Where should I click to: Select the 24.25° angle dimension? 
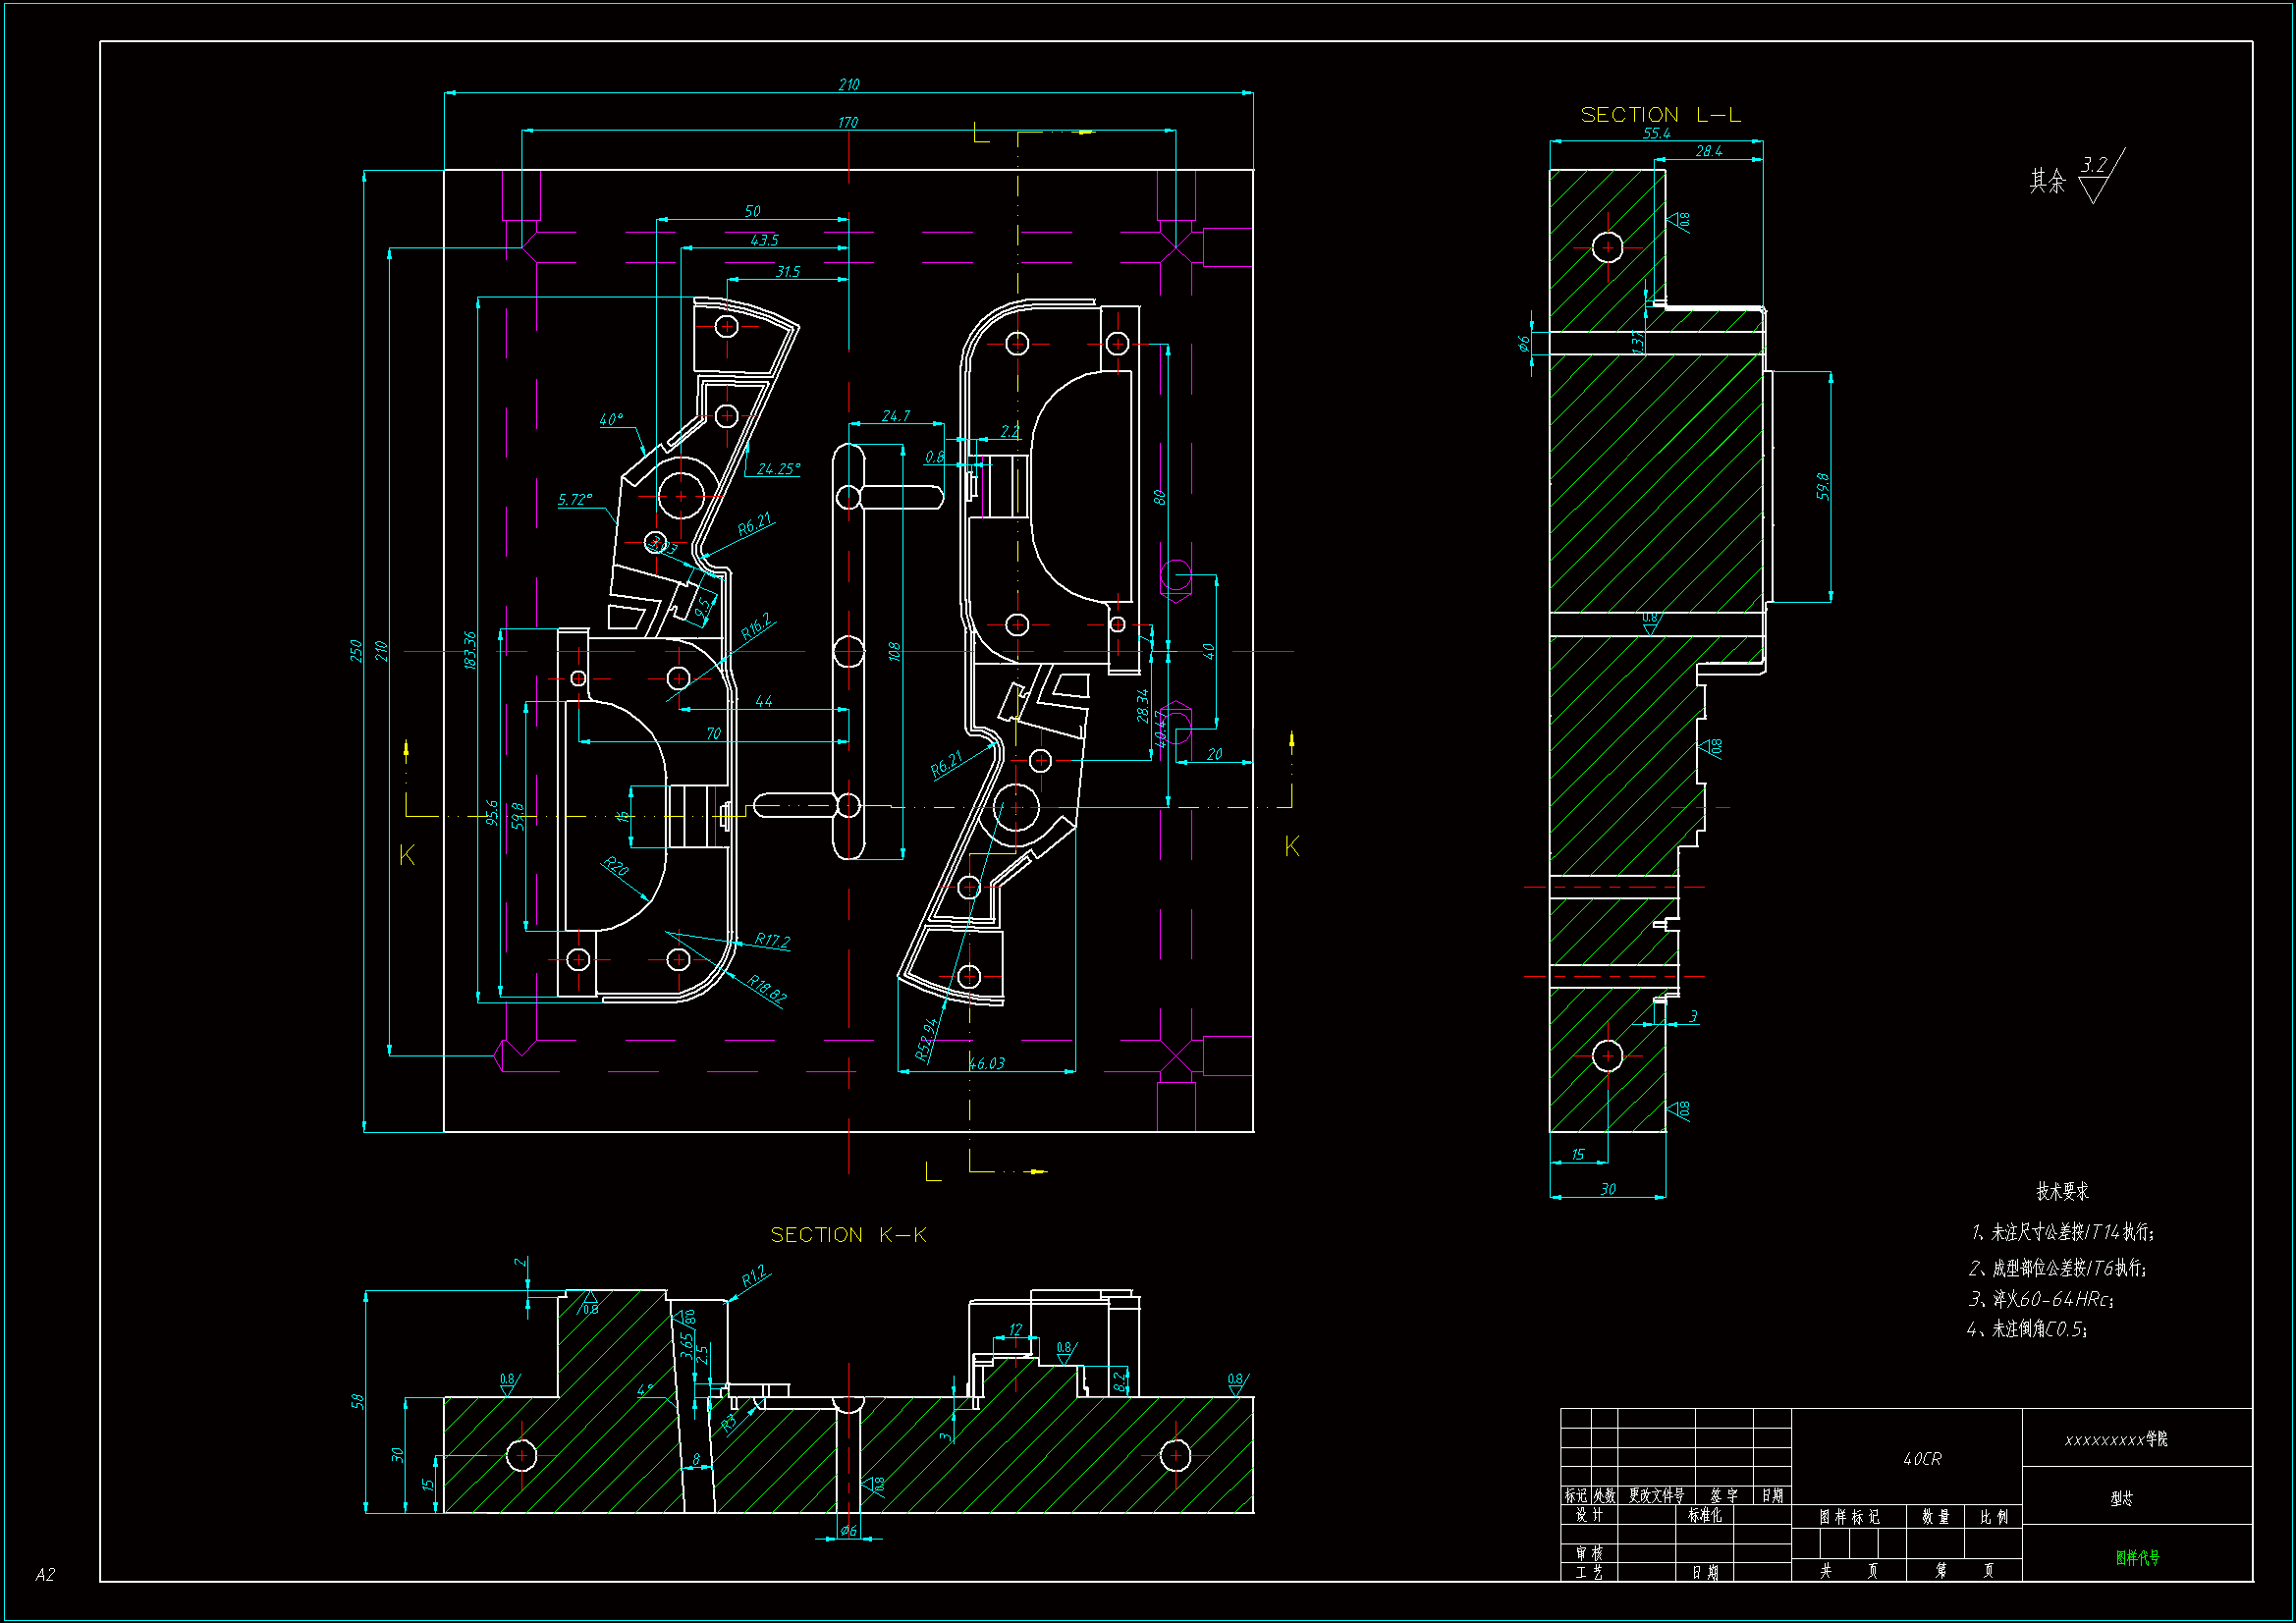(778, 468)
